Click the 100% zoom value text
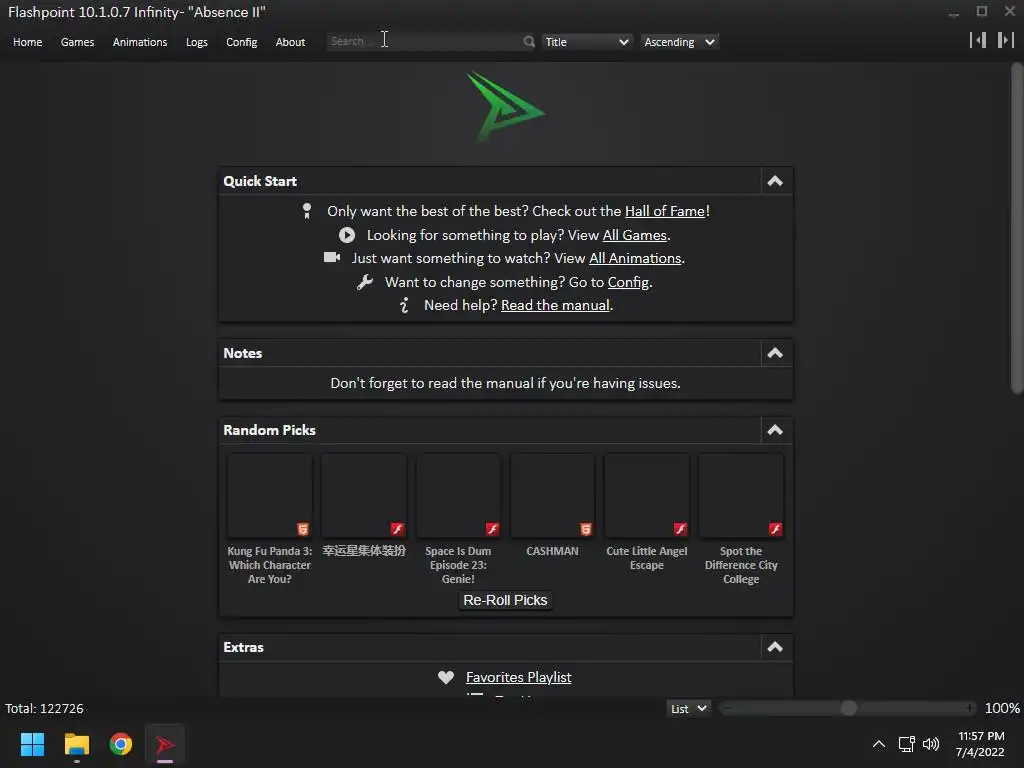Image resolution: width=1024 pixels, height=768 pixels. [x=1002, y=708]
